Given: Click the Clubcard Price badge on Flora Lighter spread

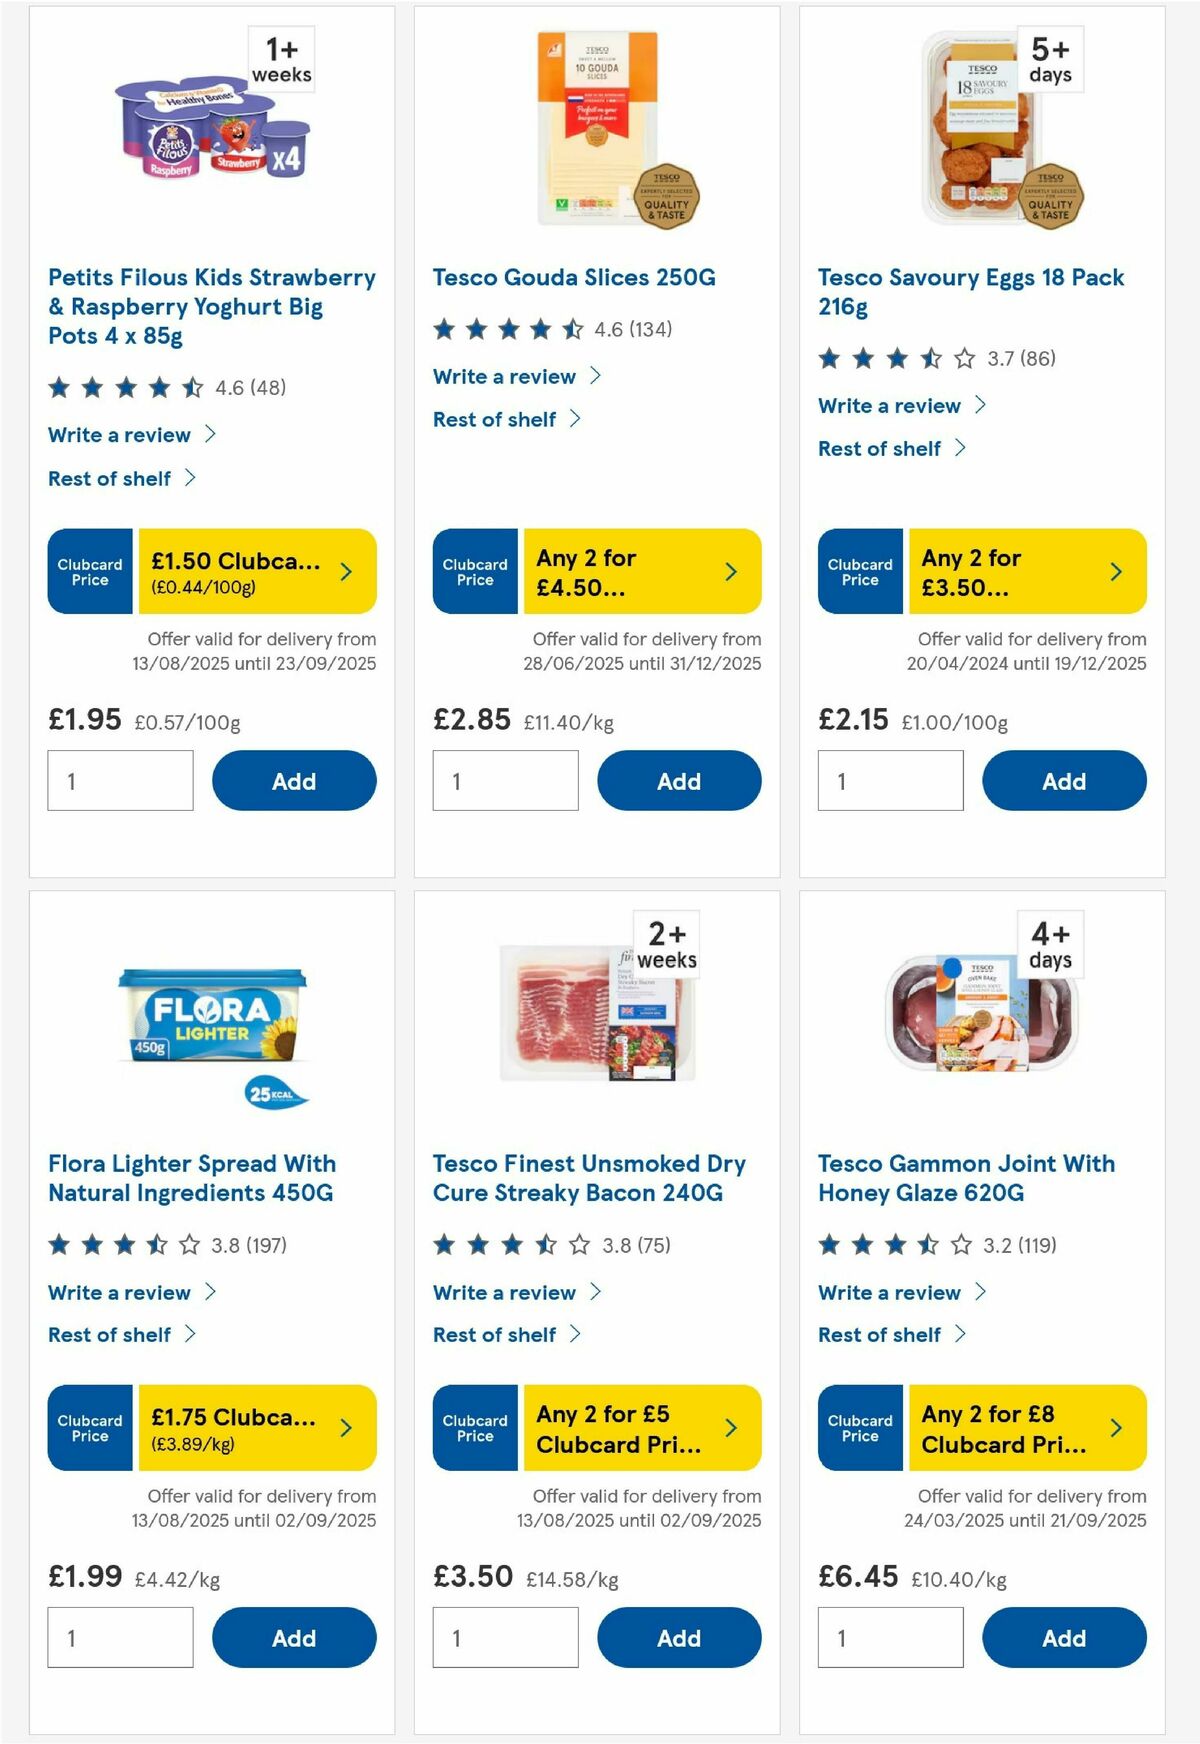Looking at the screenshot, I should coord(89,1428).
